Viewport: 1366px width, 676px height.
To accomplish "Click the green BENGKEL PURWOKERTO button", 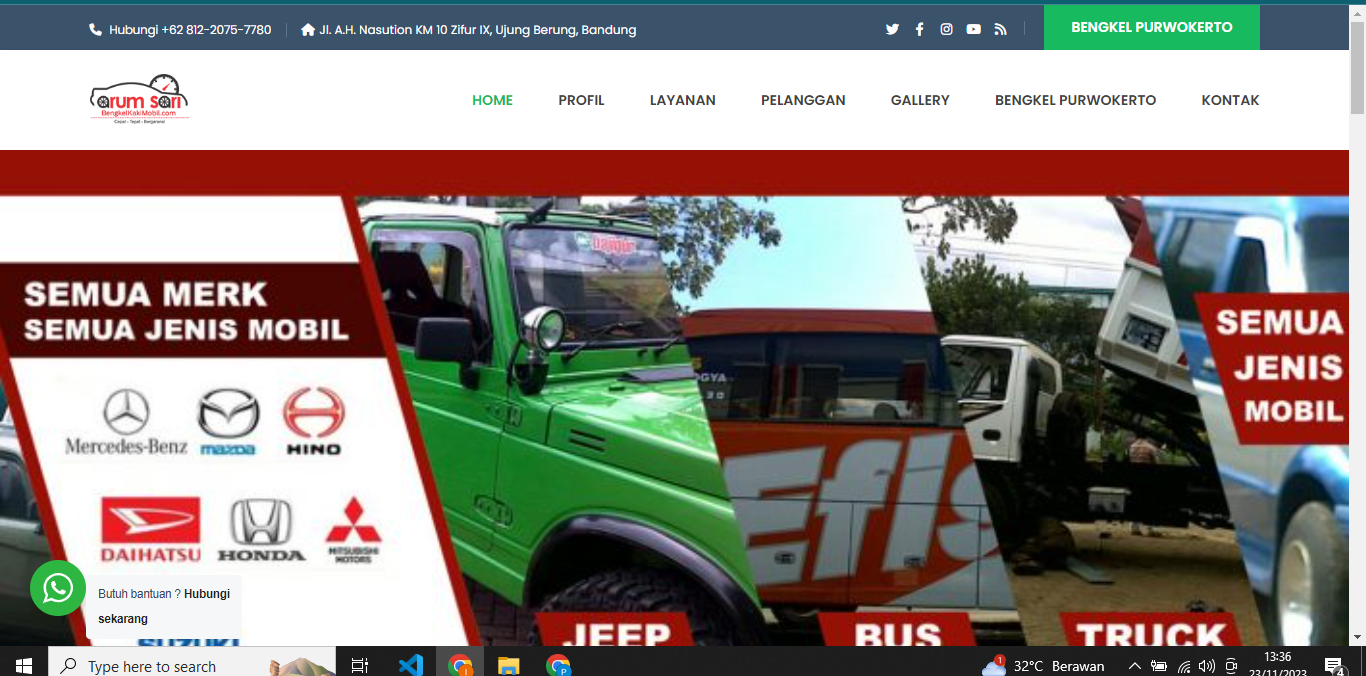I will [x=1152, y=27].
